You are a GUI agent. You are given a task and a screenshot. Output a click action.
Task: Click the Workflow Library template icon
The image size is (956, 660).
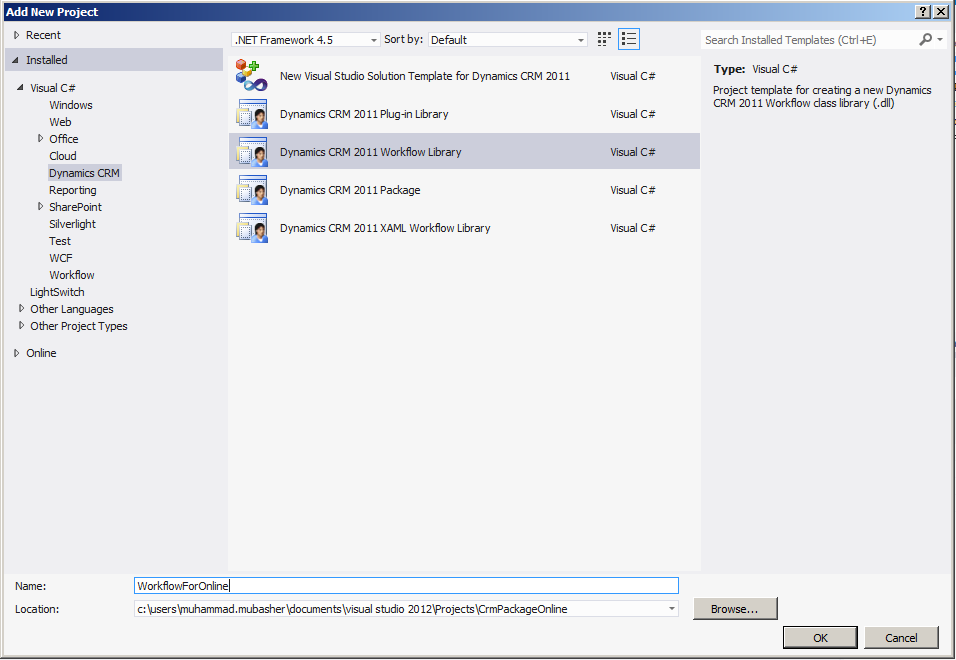coord(252,152)
